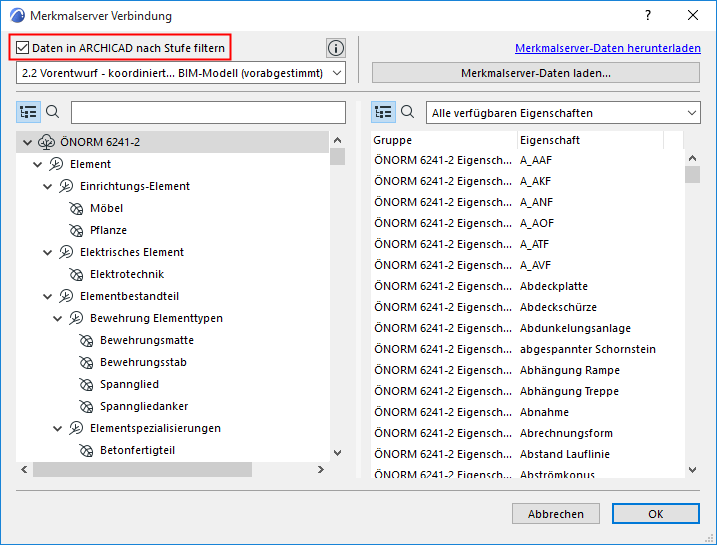Open the 2.2 Vorentwurf stage dropdown
This screenshot has height=545, width=717.
click(181, 73)
